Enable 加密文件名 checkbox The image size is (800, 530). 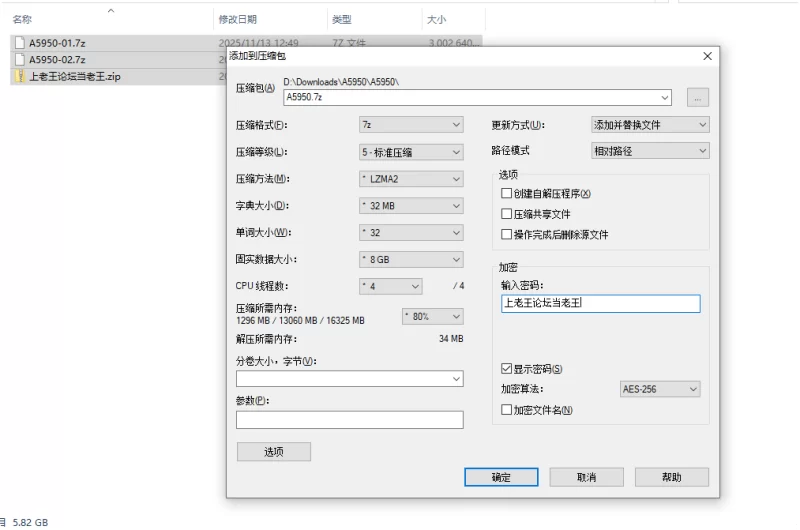click(x=506, y=410)
